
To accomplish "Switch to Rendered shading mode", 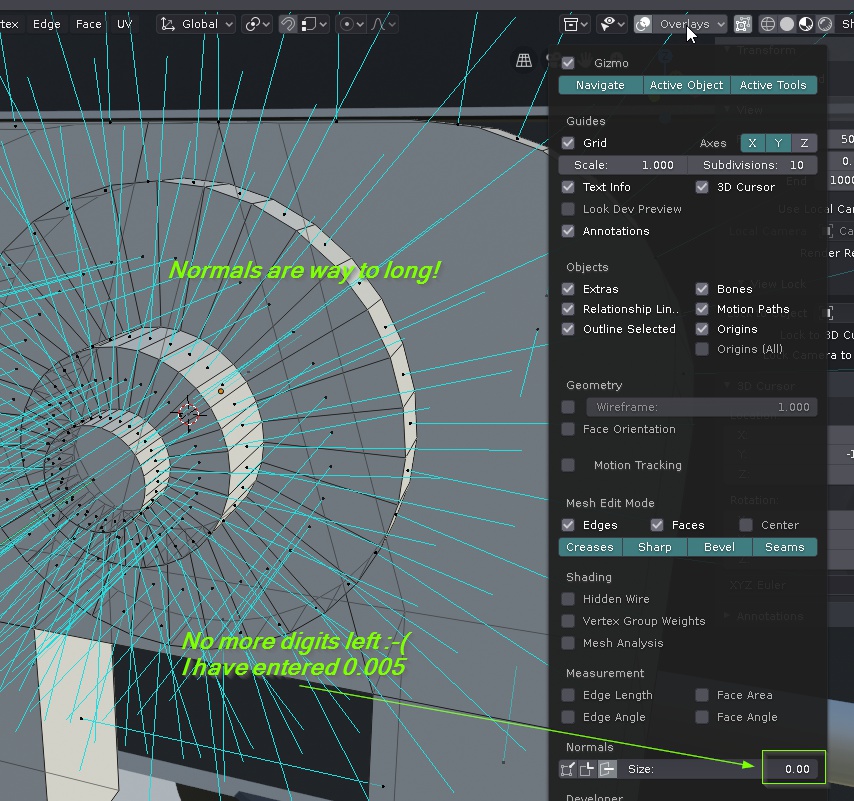I will pyautogui.click(x=826, y=24).
